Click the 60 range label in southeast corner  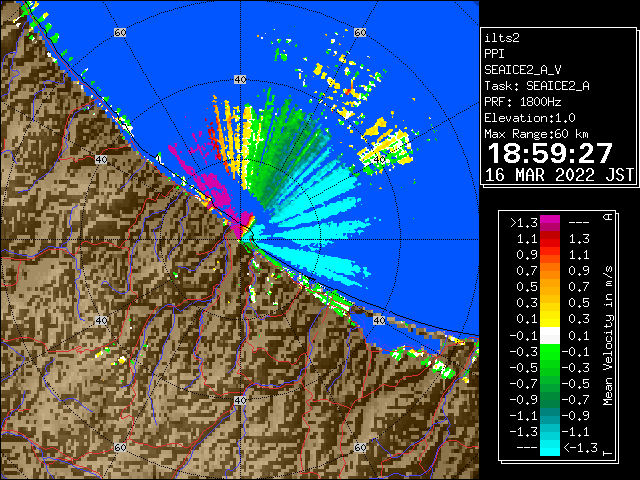pyautogui.click(x=360, y=447)
